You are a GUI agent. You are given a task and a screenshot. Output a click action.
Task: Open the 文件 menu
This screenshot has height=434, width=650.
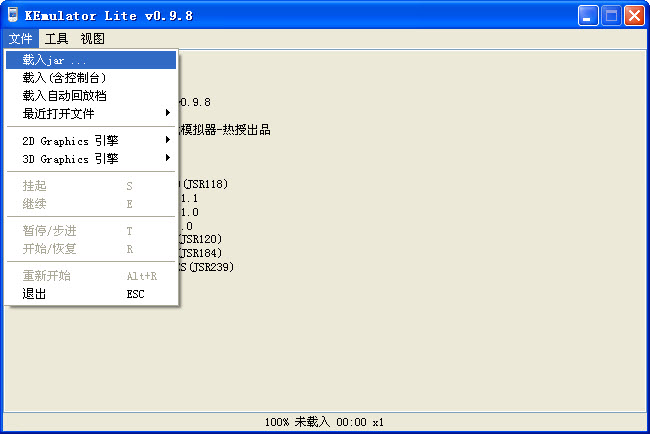[20, 39]
